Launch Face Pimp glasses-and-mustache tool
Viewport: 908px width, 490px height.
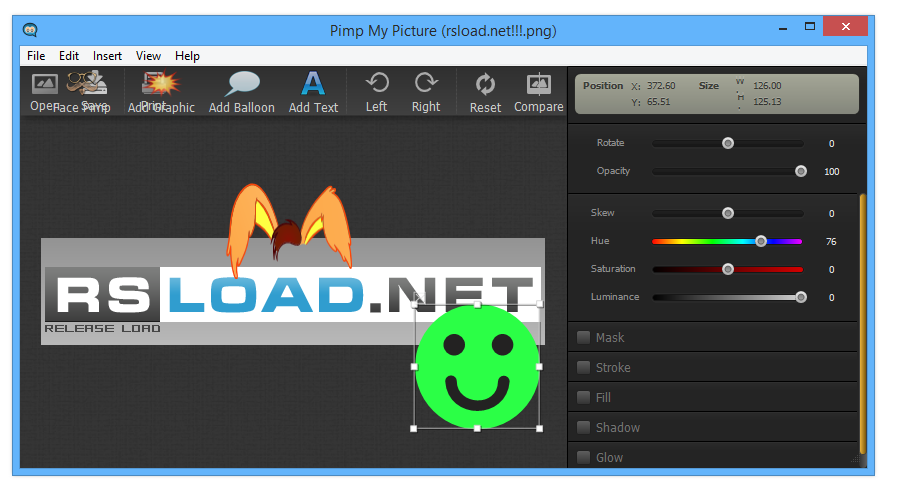pyautogui.click(x=81, y=83)
